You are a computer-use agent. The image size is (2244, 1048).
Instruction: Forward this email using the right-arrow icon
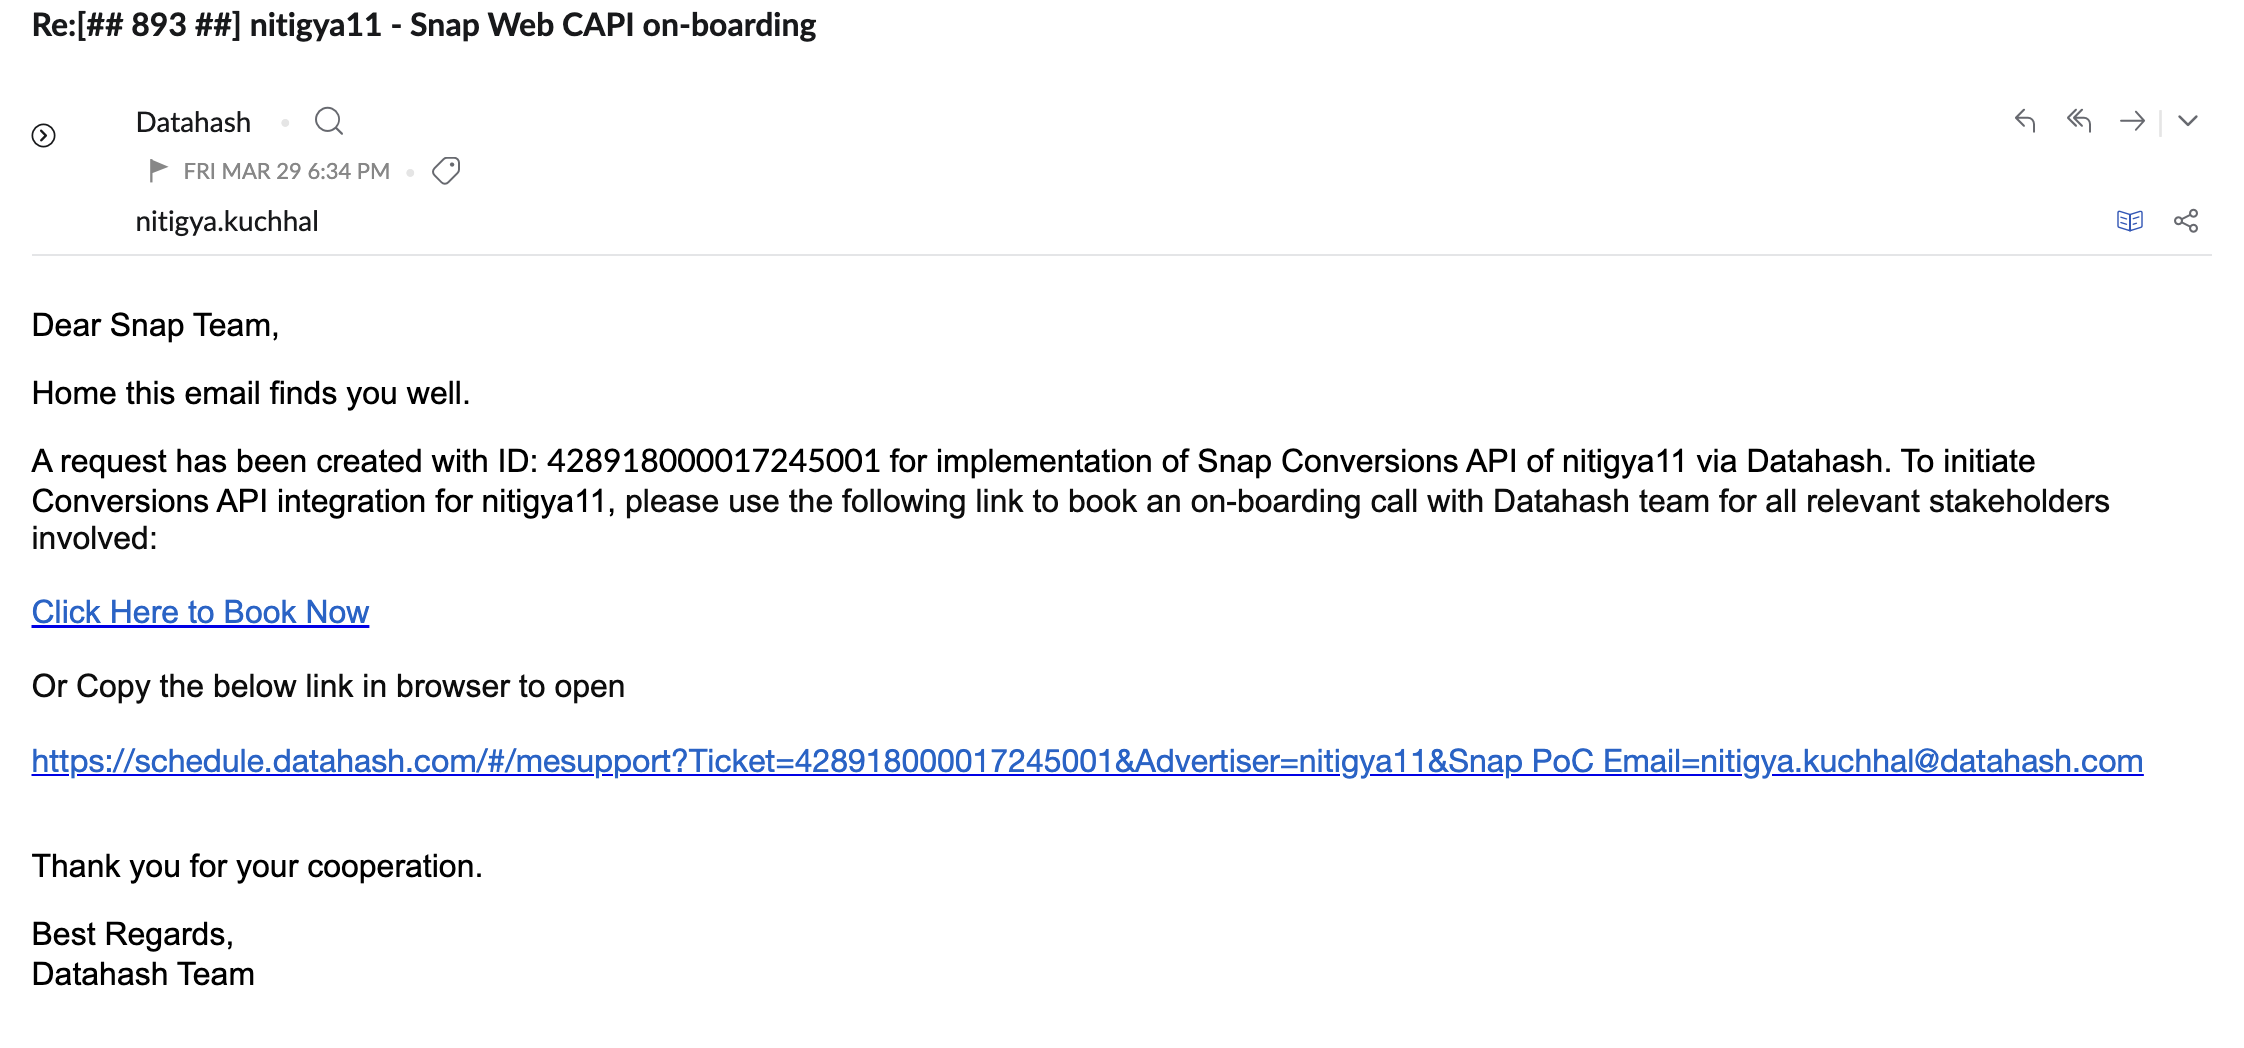[x=2132, y=121]
